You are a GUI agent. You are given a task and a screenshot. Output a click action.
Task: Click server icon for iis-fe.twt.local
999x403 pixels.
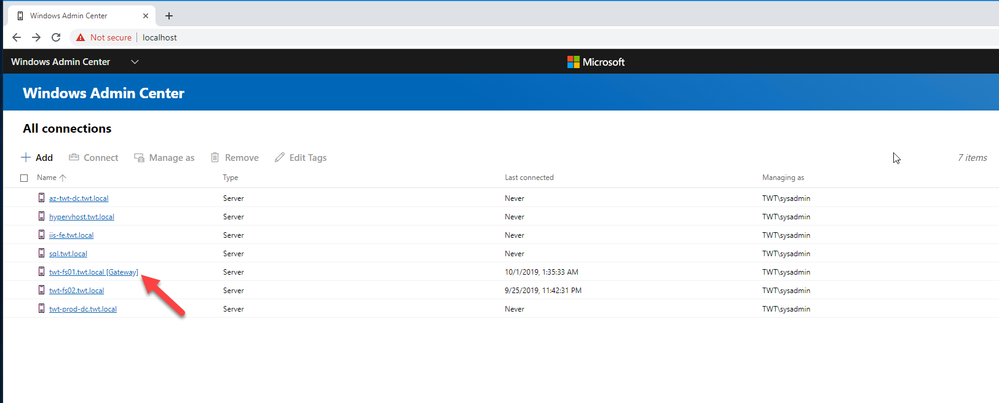click(41, 235)
